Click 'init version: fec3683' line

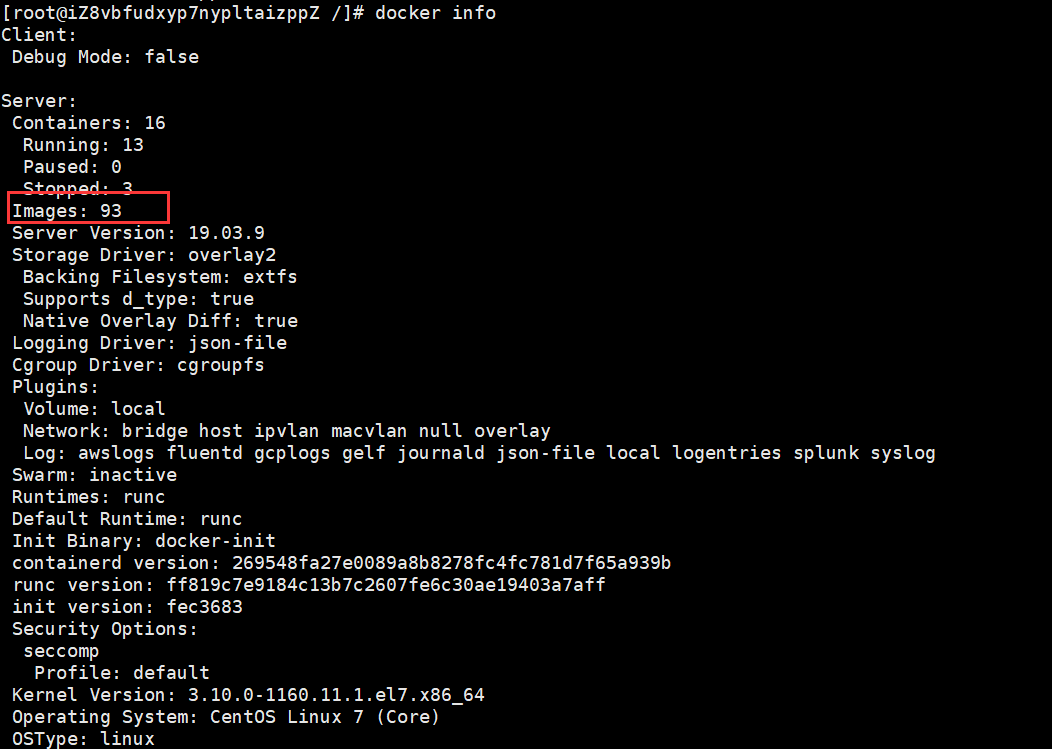click(127, 607)
